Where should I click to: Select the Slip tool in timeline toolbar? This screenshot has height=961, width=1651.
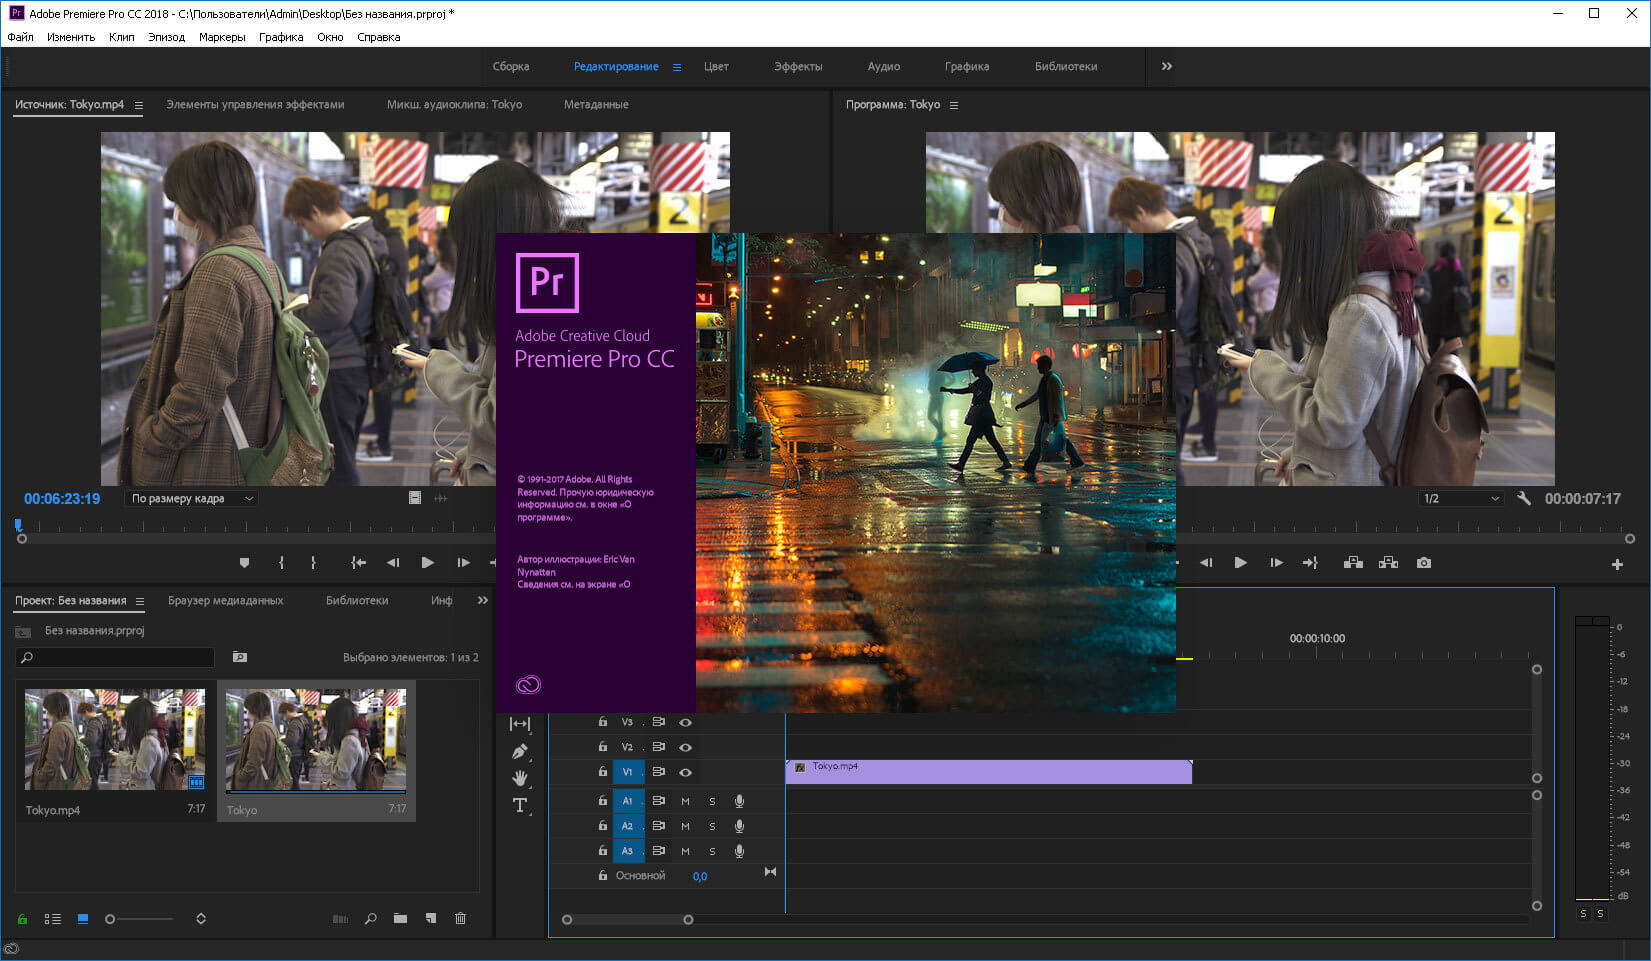(519, 724)
